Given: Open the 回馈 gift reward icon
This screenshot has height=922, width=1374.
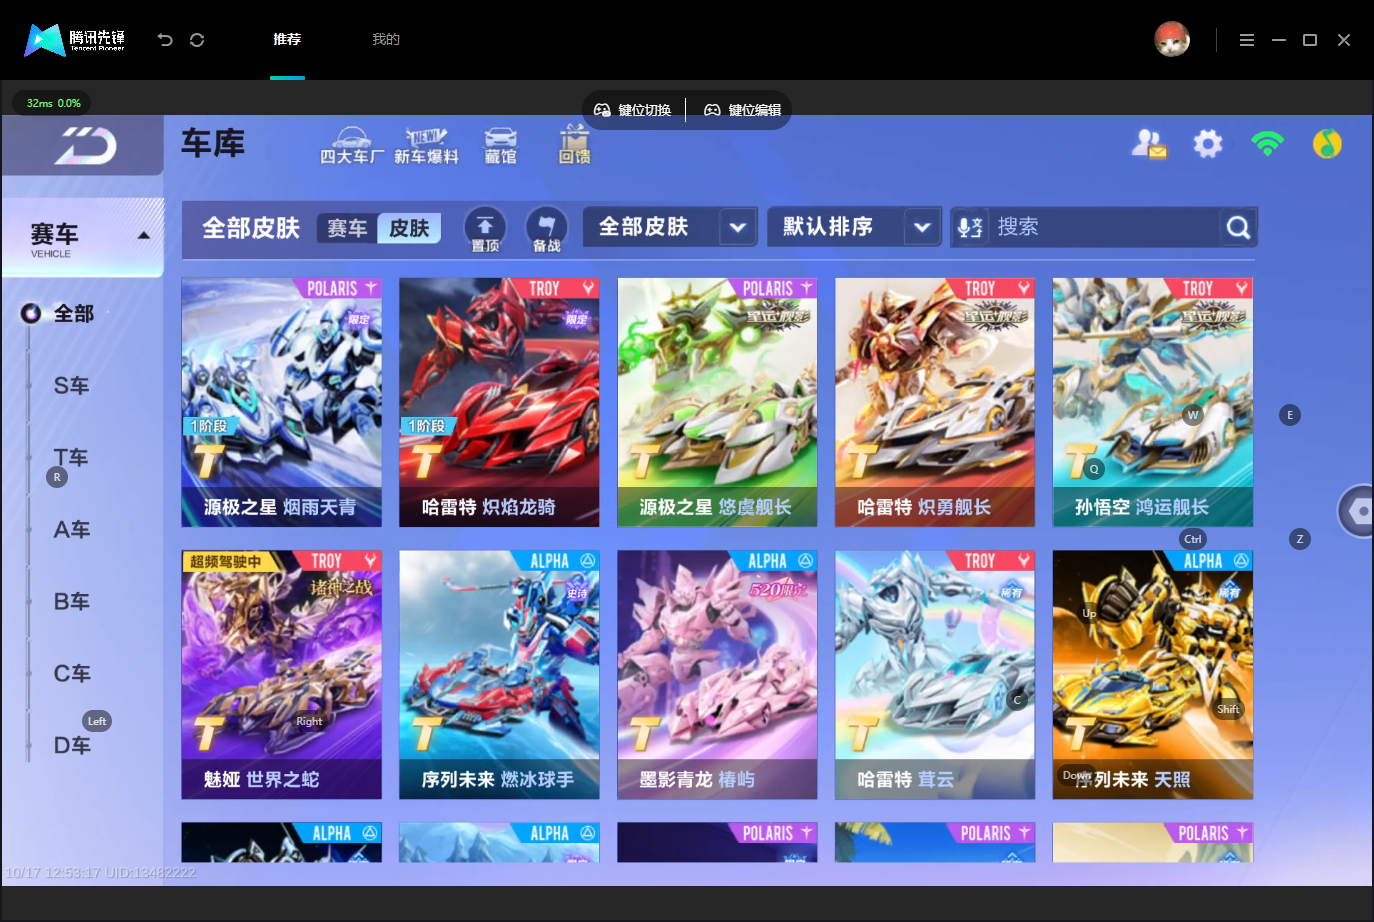Looking at the screenshot, I should point(574,145).
